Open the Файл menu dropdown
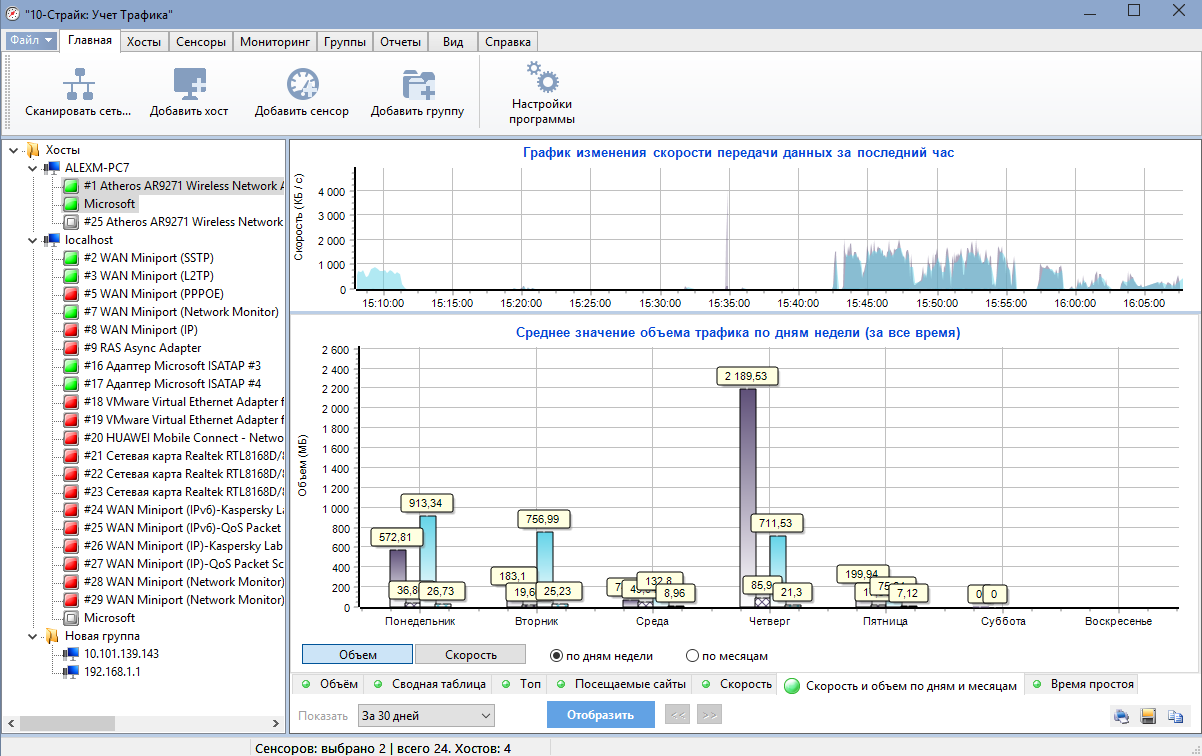Screen dimensions: 1202x756 pyautogui.click(x=31, y=41)
